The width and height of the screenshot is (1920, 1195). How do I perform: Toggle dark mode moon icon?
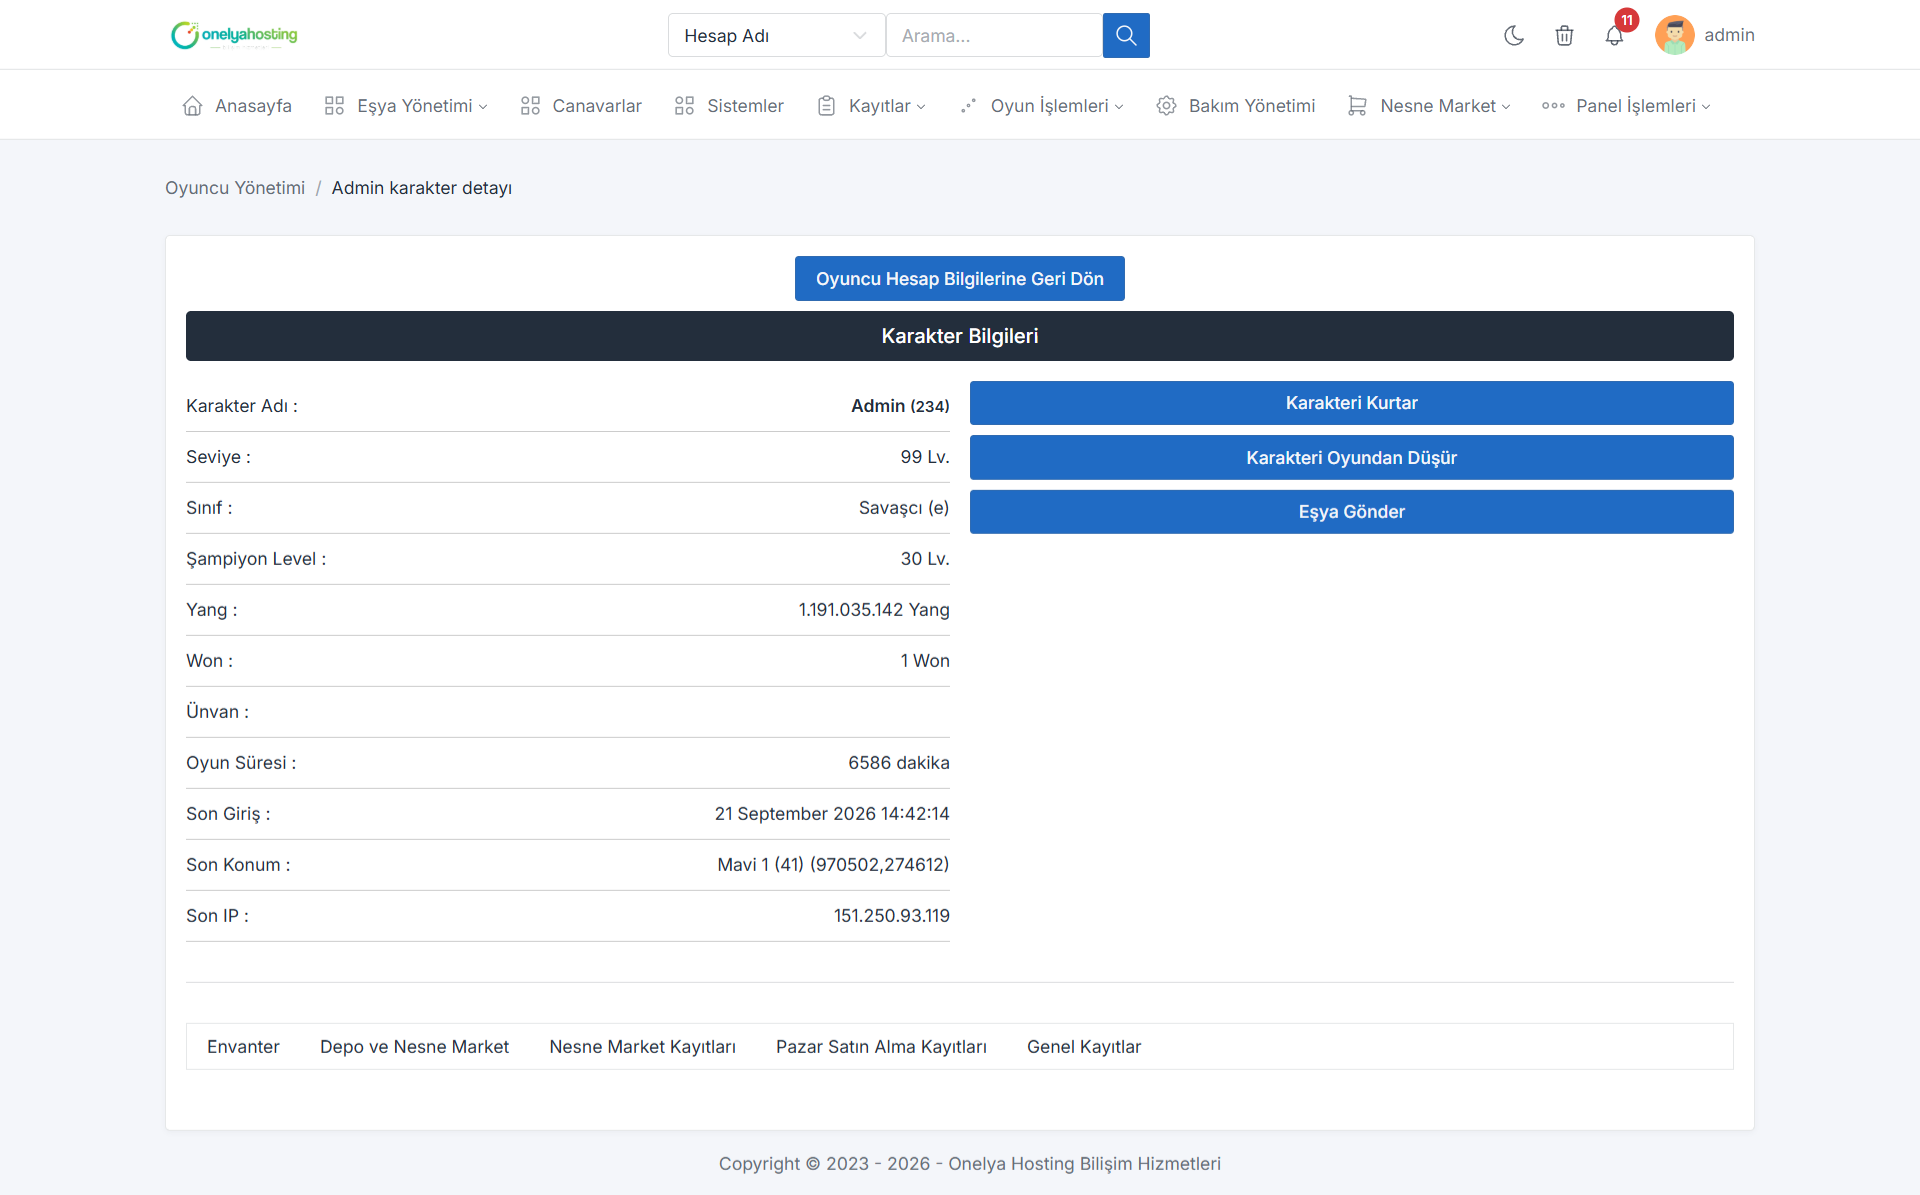1514,36
